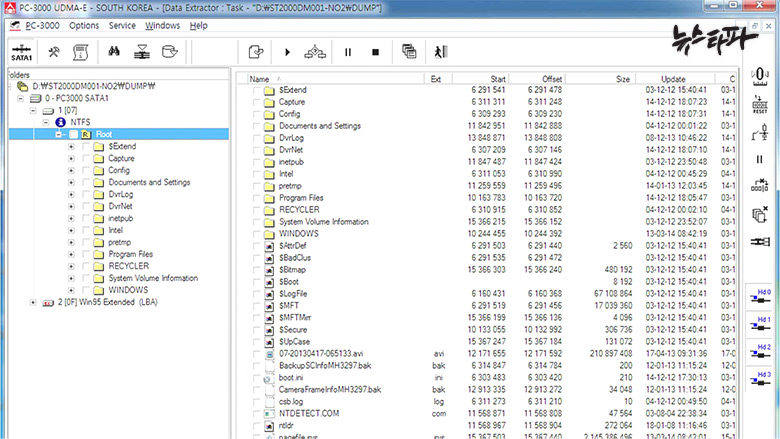780x439 pixels.
Task: Click the disk with hand toolbar icon
Action: (170, 52)
